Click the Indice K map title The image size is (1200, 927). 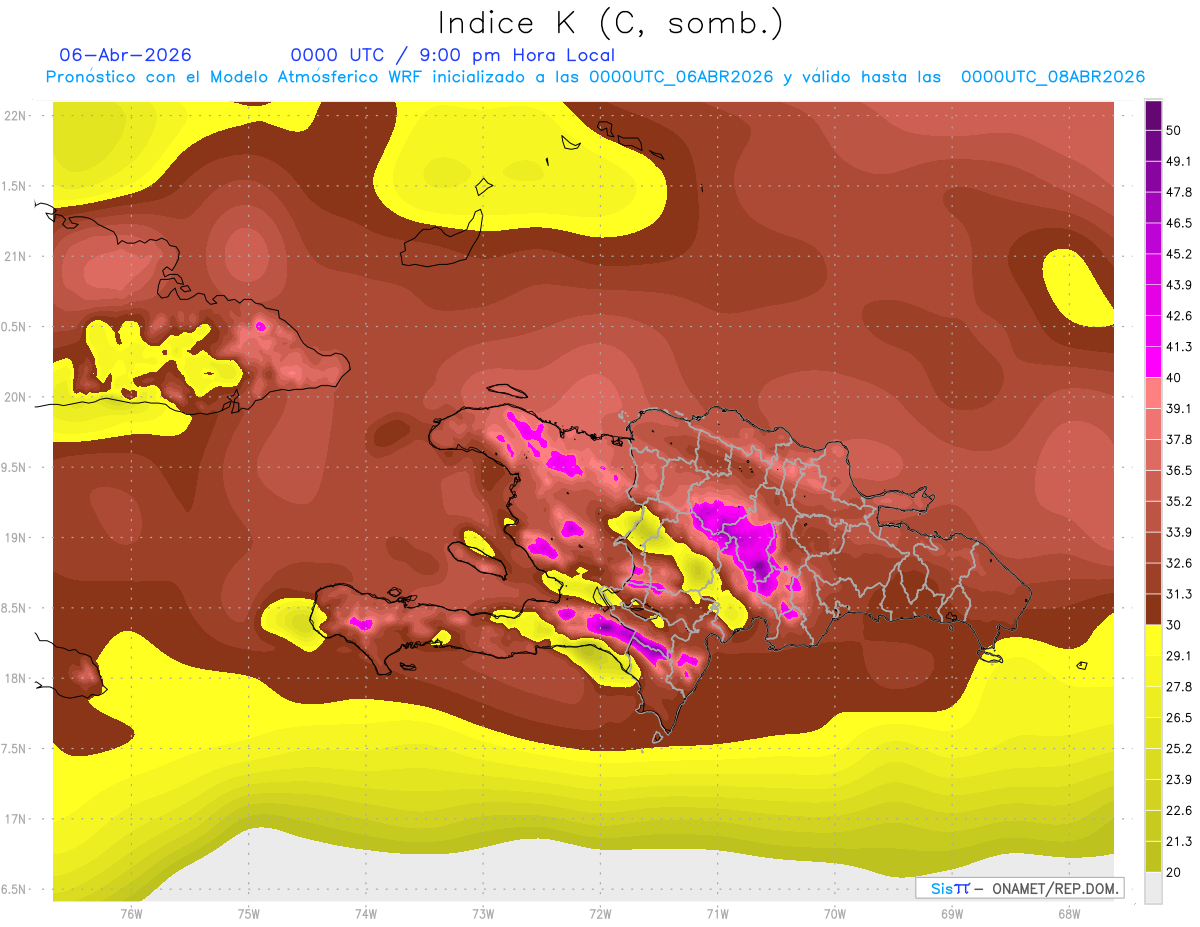coord(610,23)
